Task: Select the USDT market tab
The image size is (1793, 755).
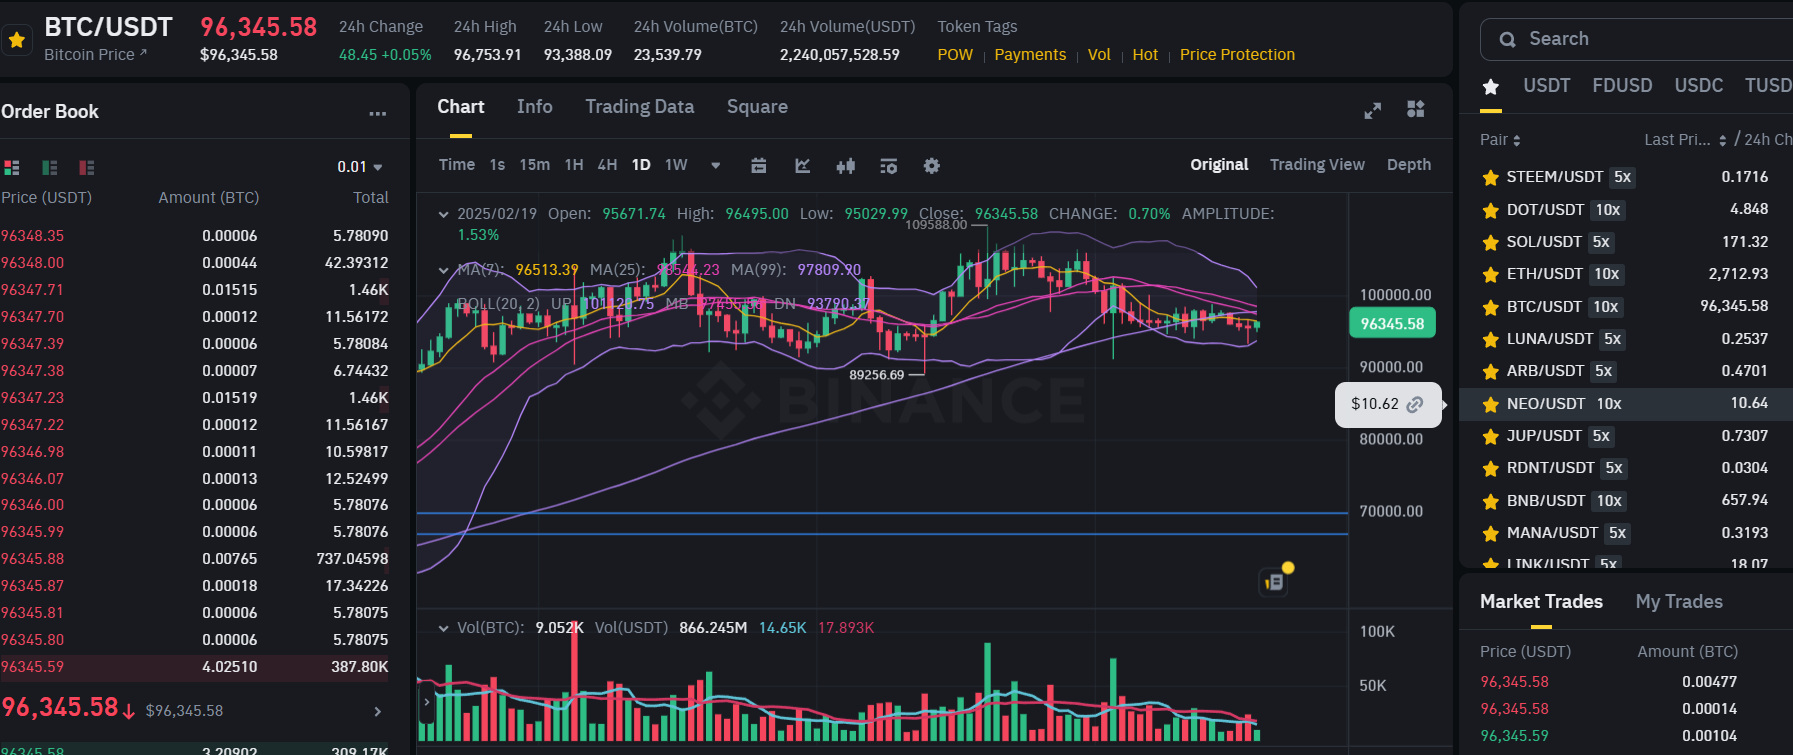Action: pyautogui.click(x=1546, y=86)
